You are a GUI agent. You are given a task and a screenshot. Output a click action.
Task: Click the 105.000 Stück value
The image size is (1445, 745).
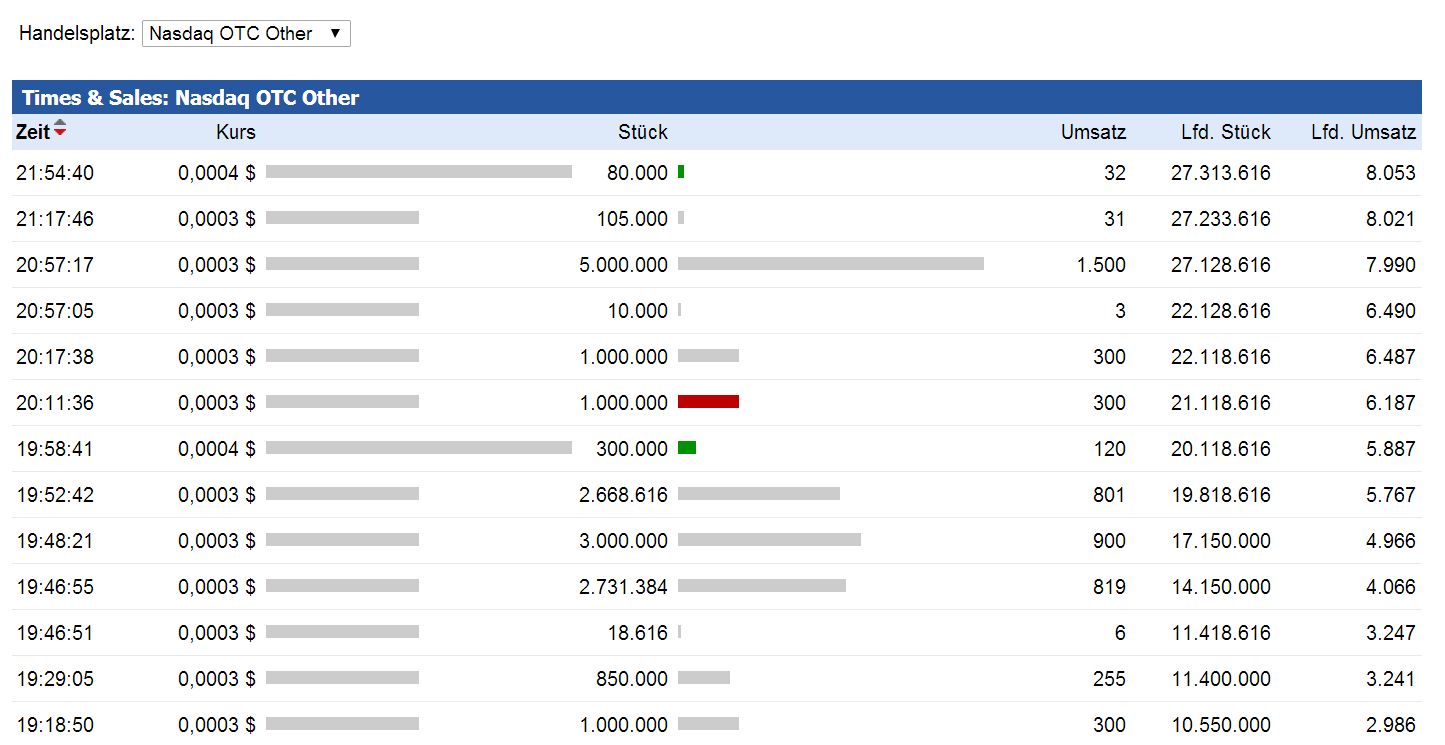(x=632, y=219)
